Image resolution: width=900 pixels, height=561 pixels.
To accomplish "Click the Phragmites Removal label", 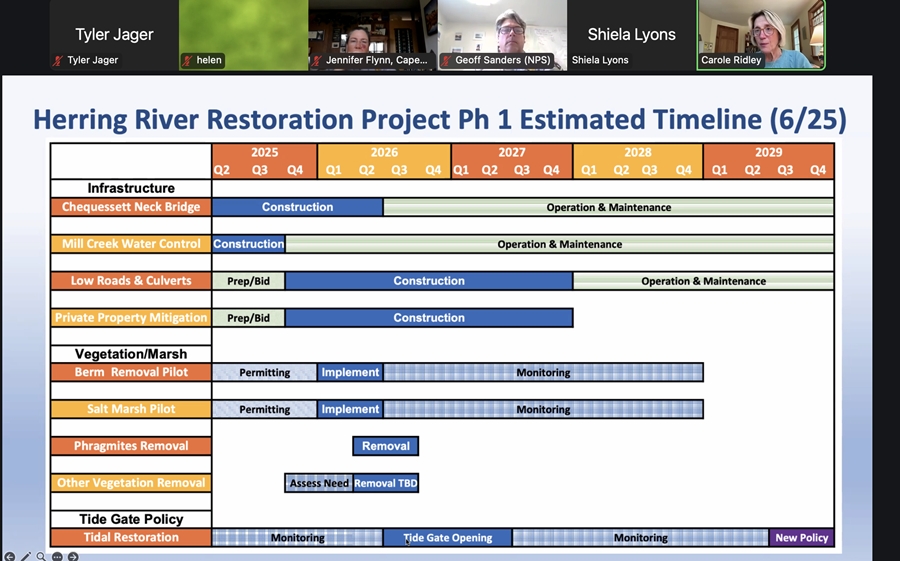I will pos(131,446).
